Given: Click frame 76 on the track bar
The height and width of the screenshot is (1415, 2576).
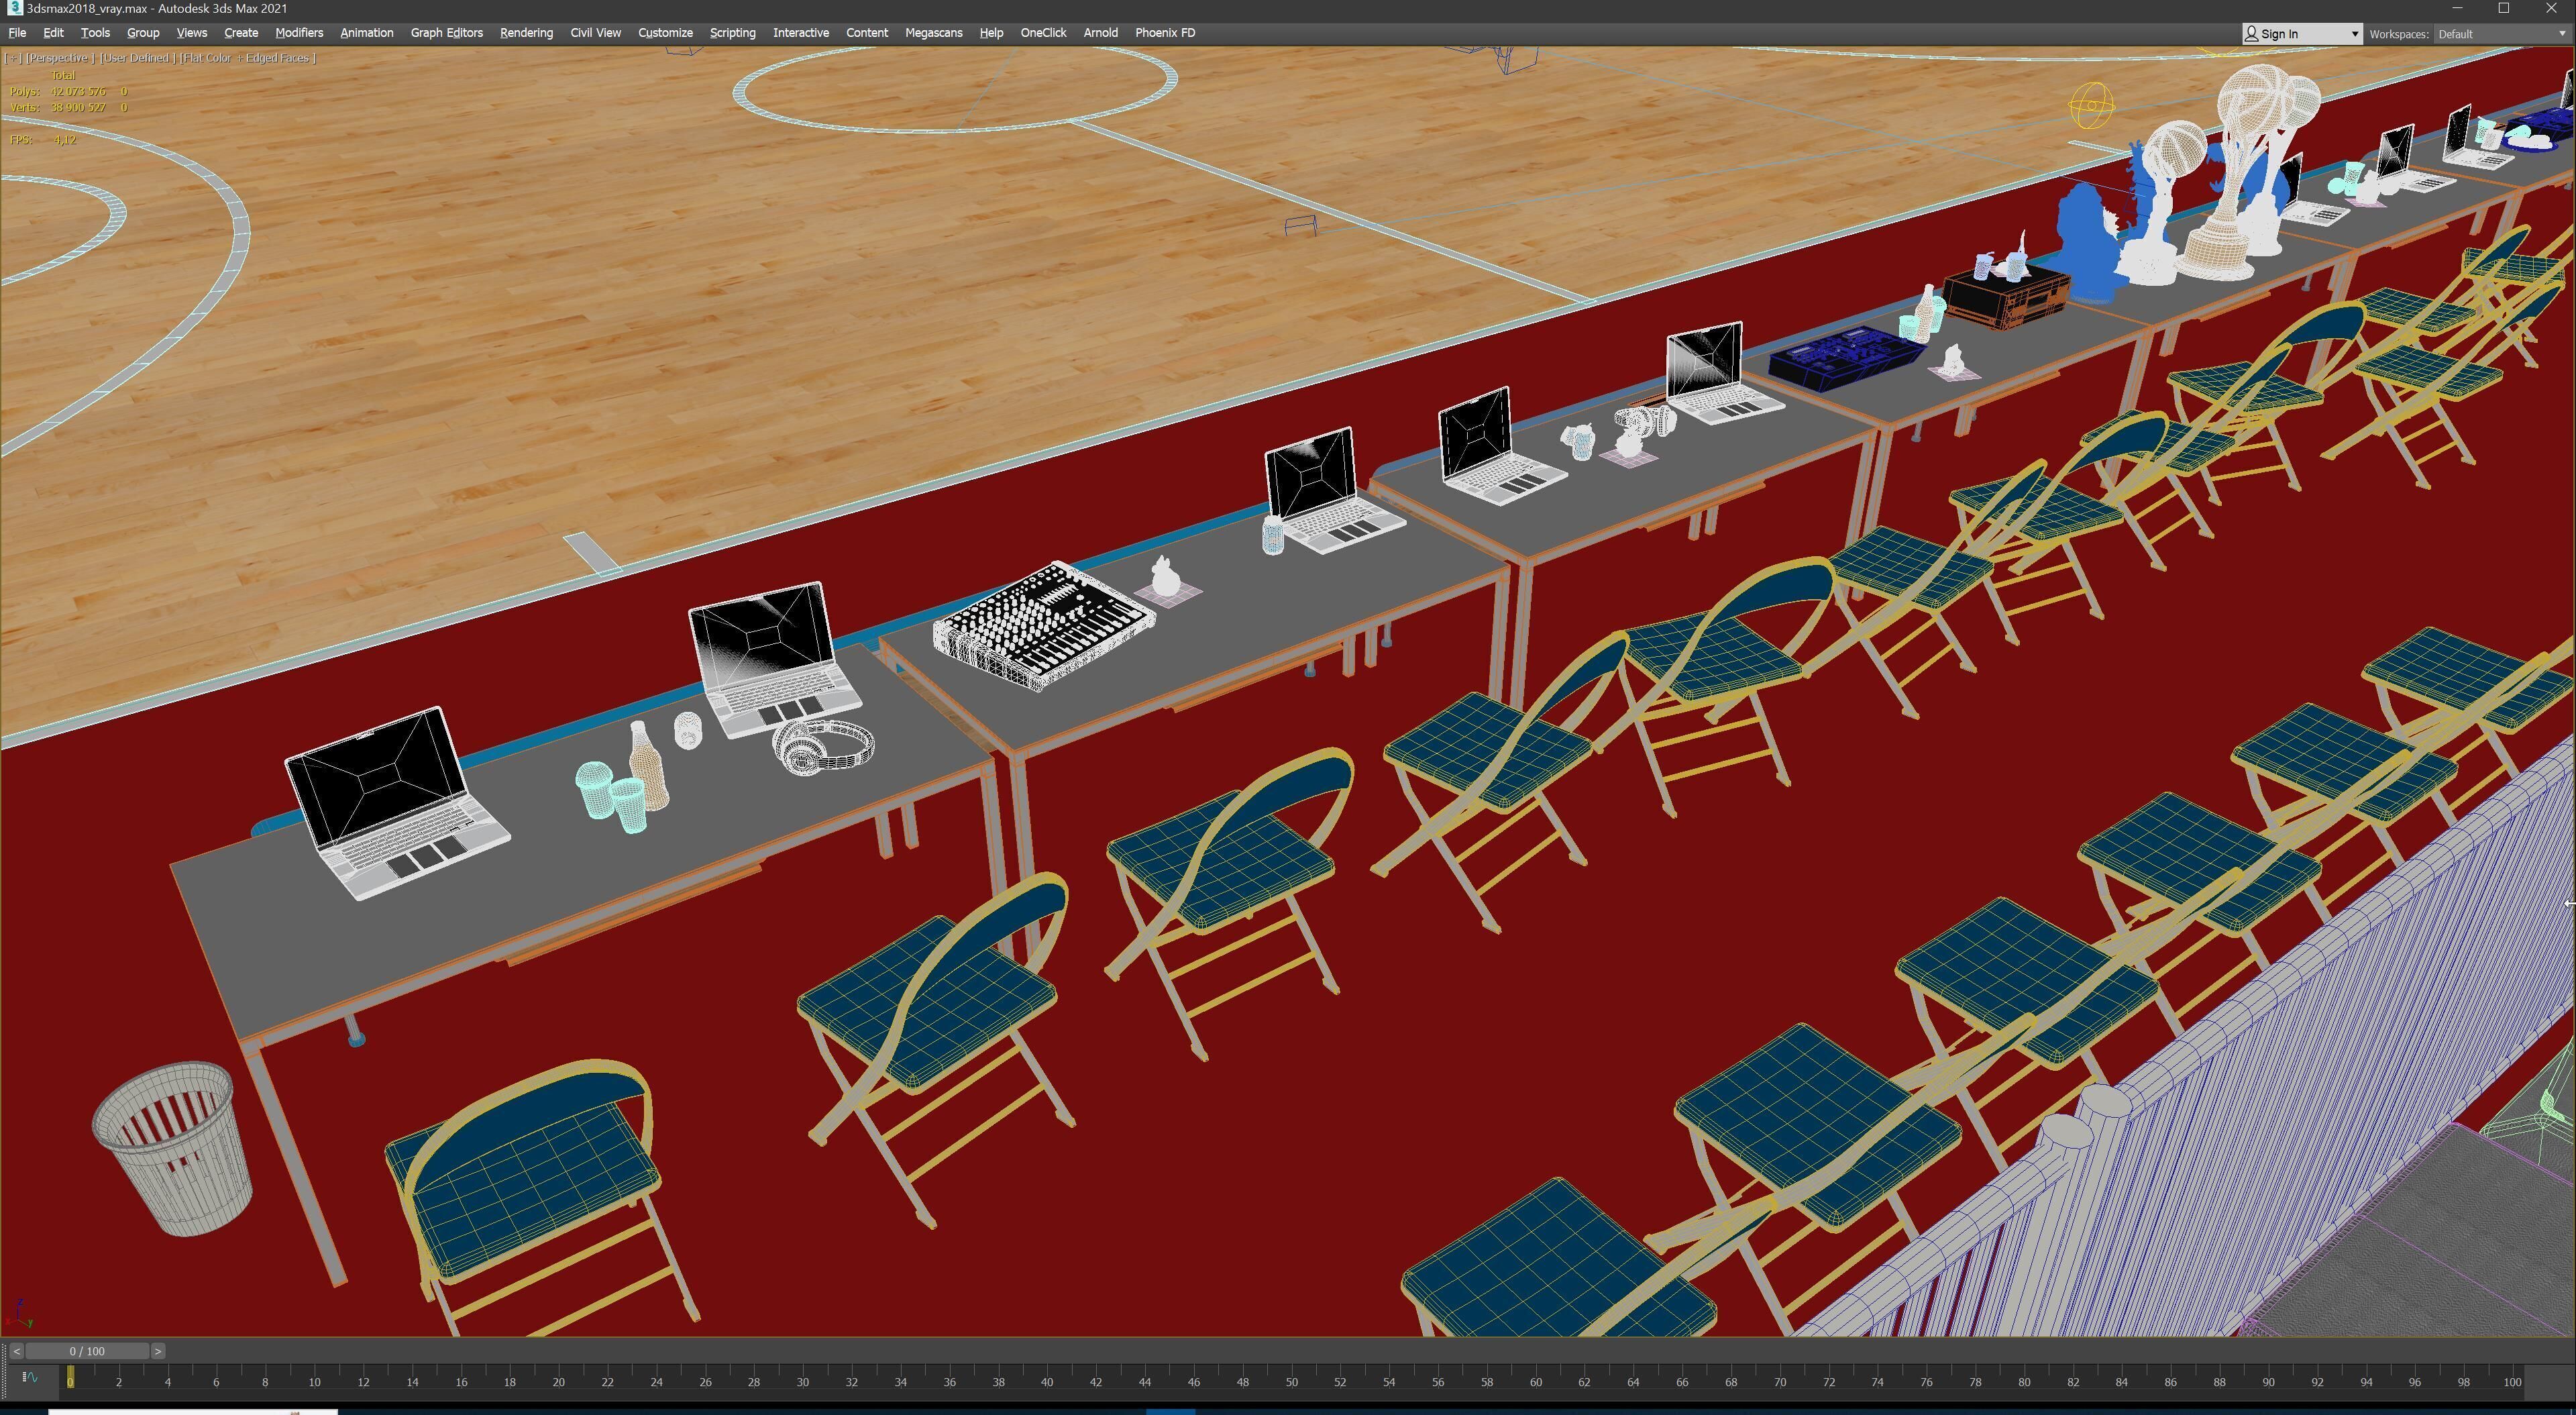Looking at the screenshot, I should pyautogui.click(x=1925, y=1382).
